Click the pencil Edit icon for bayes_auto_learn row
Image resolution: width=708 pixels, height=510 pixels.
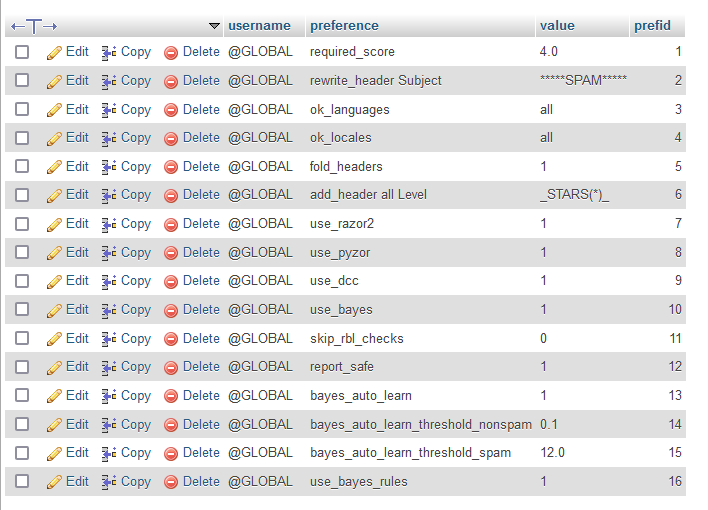[55, 396]
